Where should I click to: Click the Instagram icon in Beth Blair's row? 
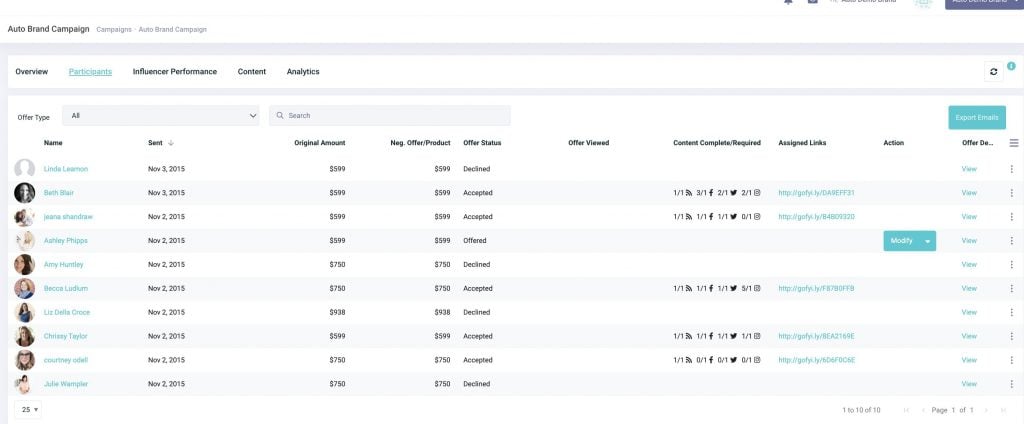coord(758,193)
